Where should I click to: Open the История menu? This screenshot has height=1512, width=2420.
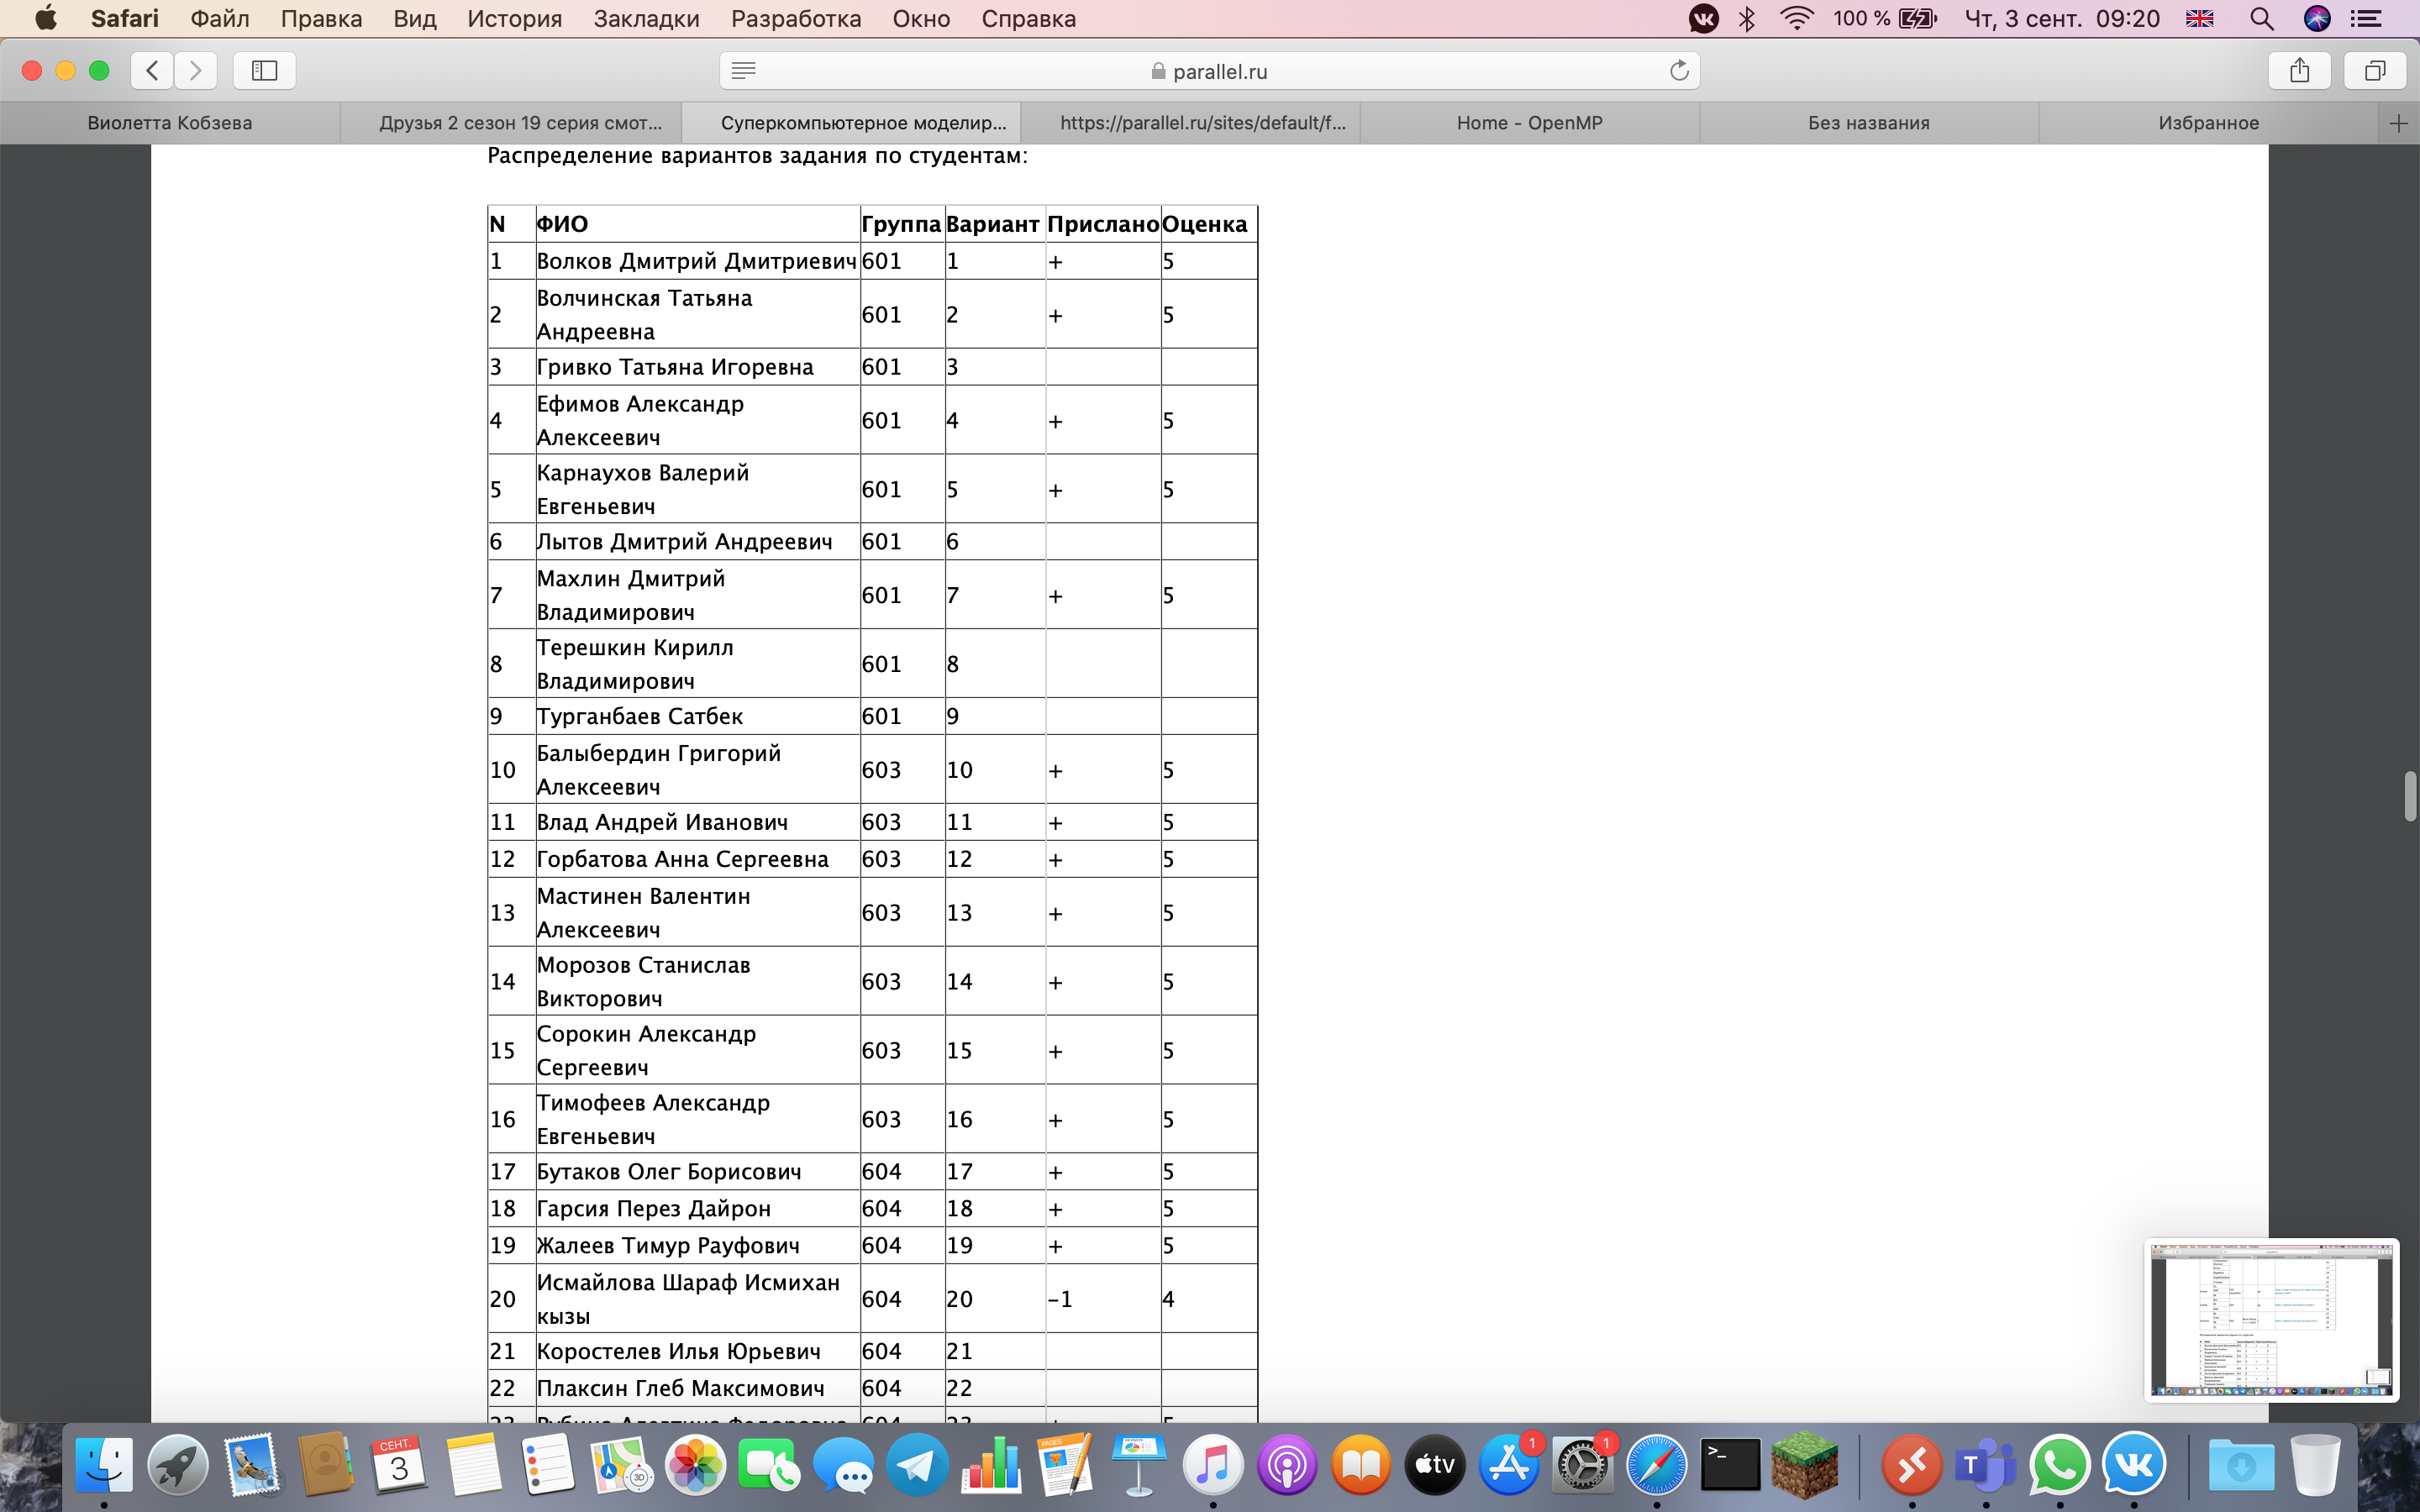(x=515, y=18)
